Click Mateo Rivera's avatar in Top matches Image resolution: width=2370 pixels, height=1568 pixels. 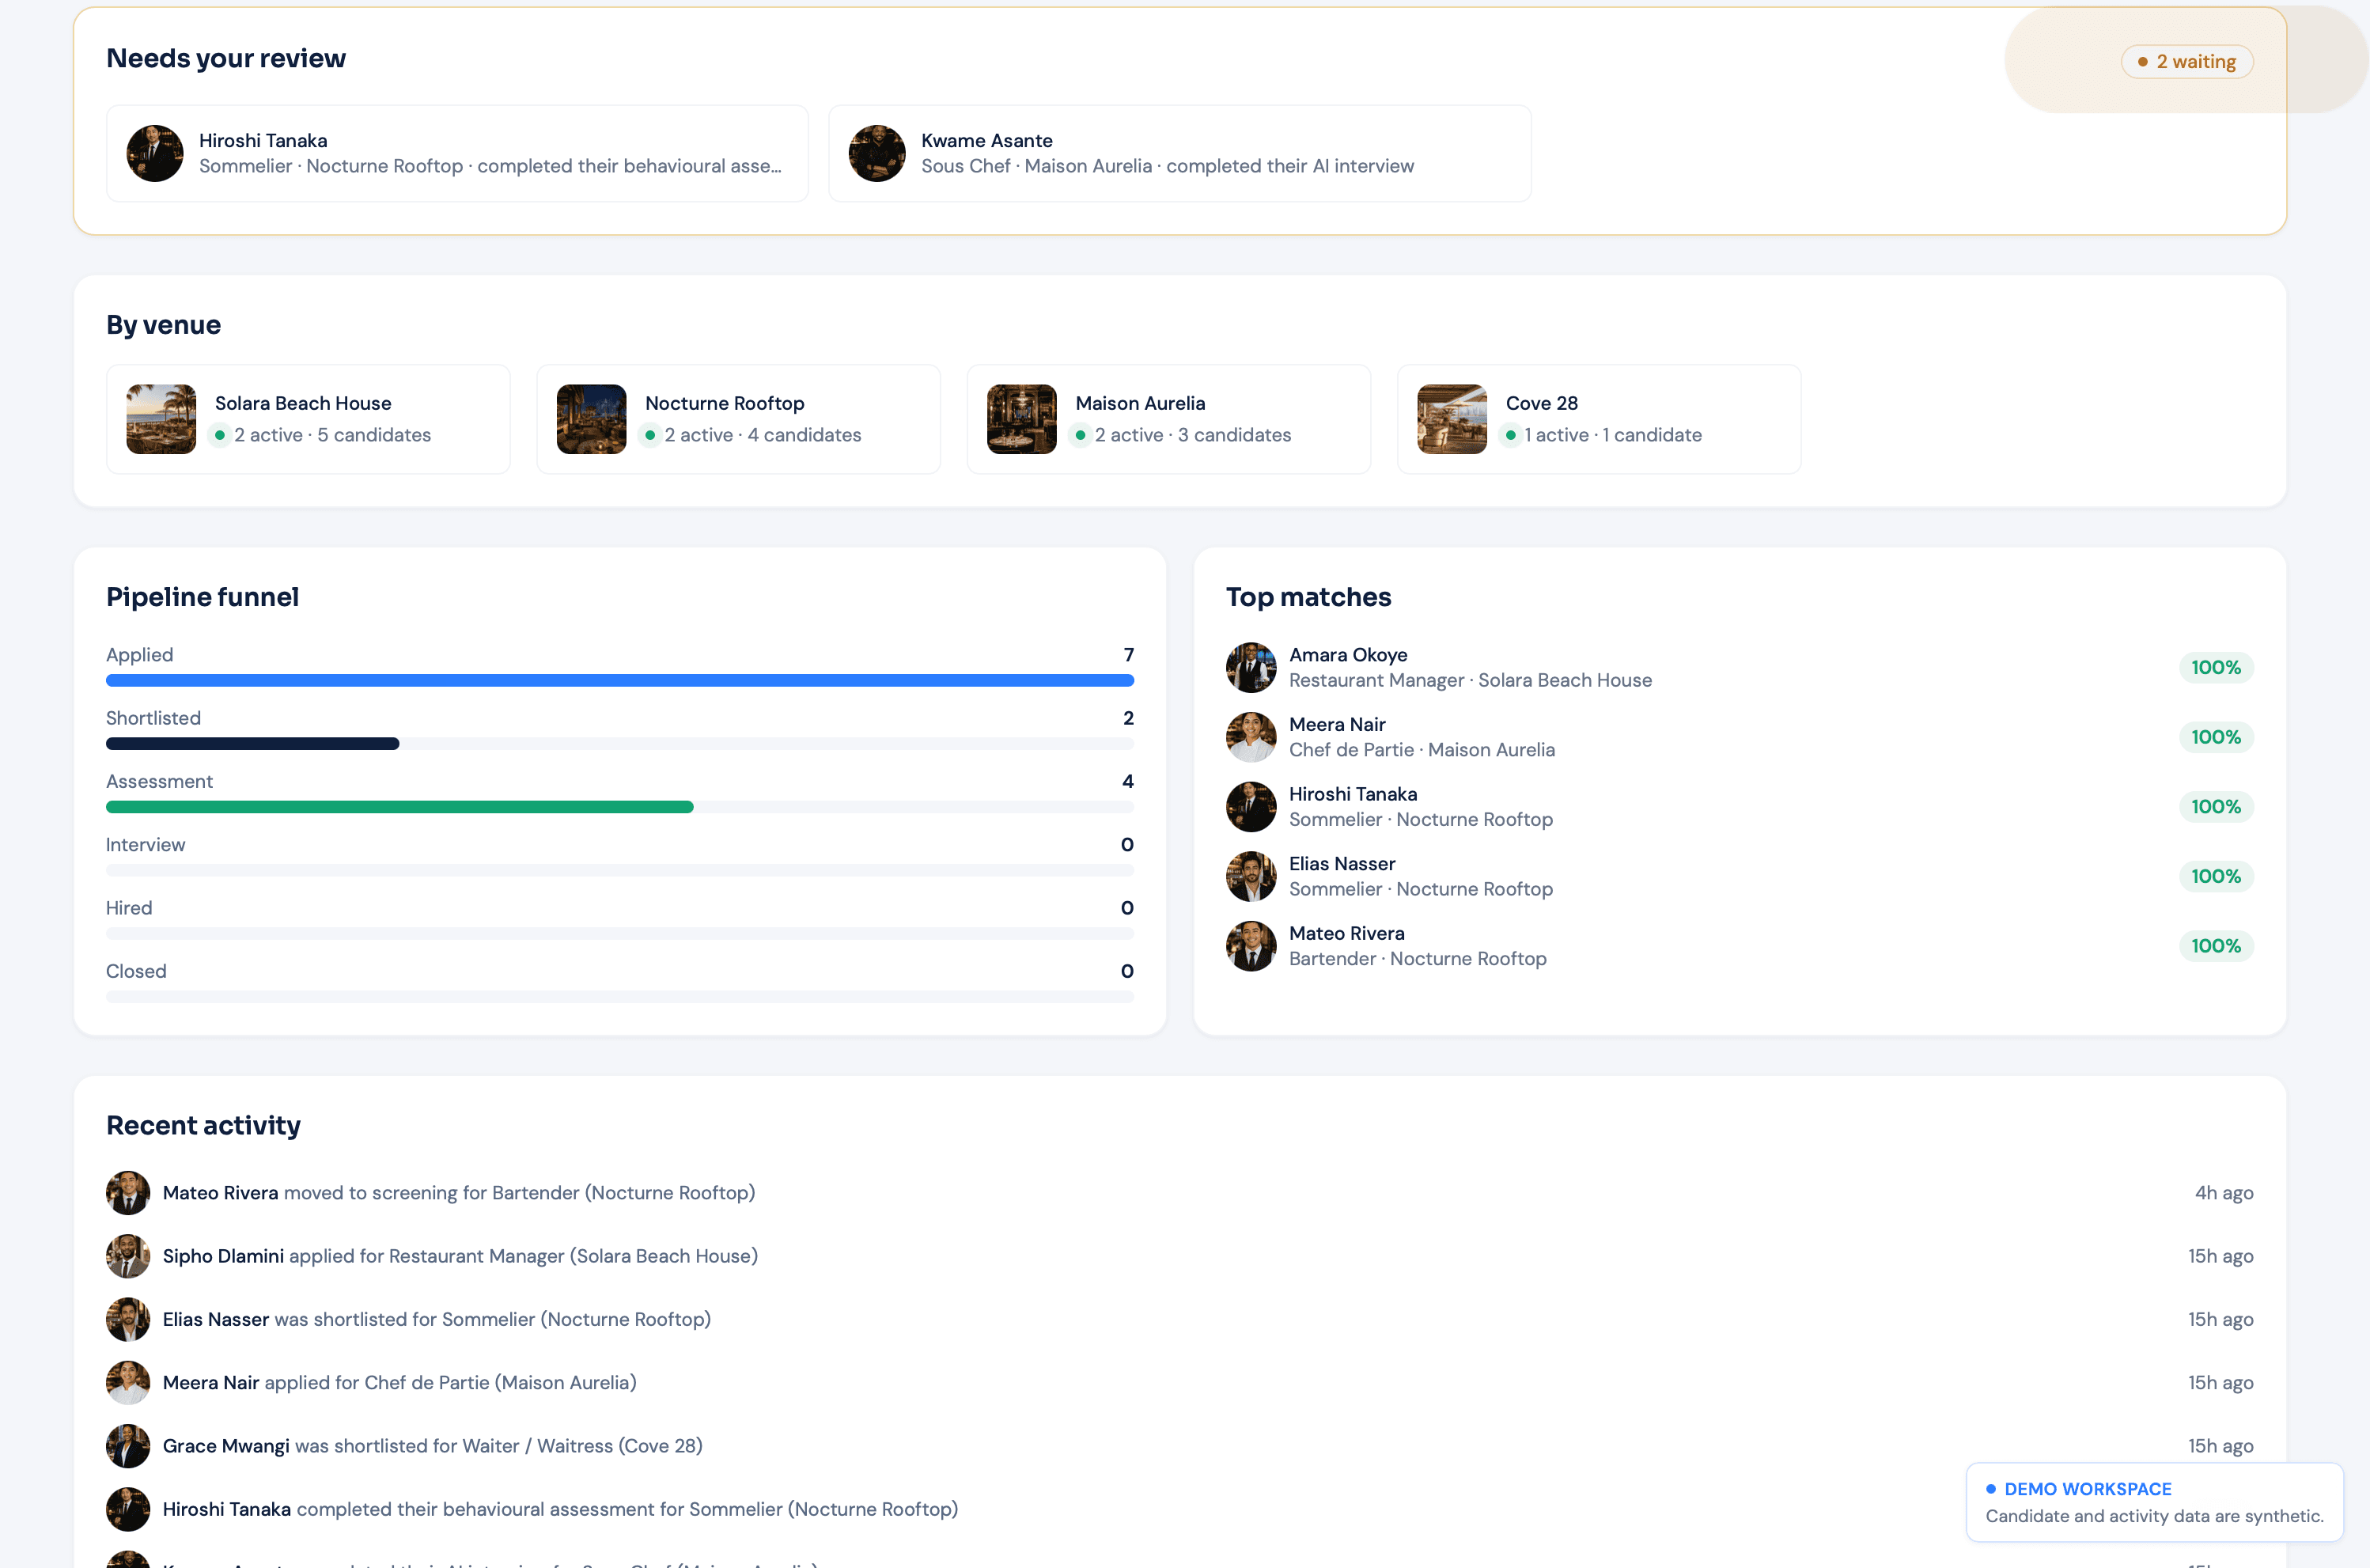tap(1251, 946)
